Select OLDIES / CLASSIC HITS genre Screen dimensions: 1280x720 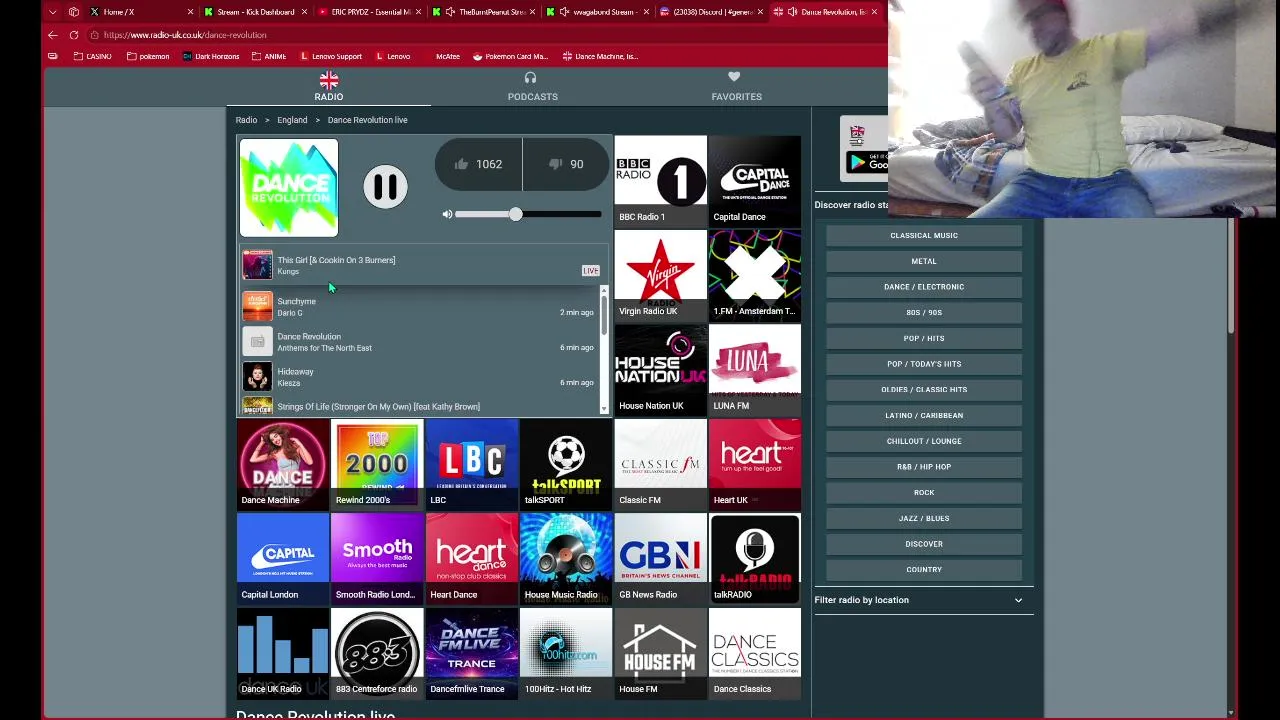(924, 389)
